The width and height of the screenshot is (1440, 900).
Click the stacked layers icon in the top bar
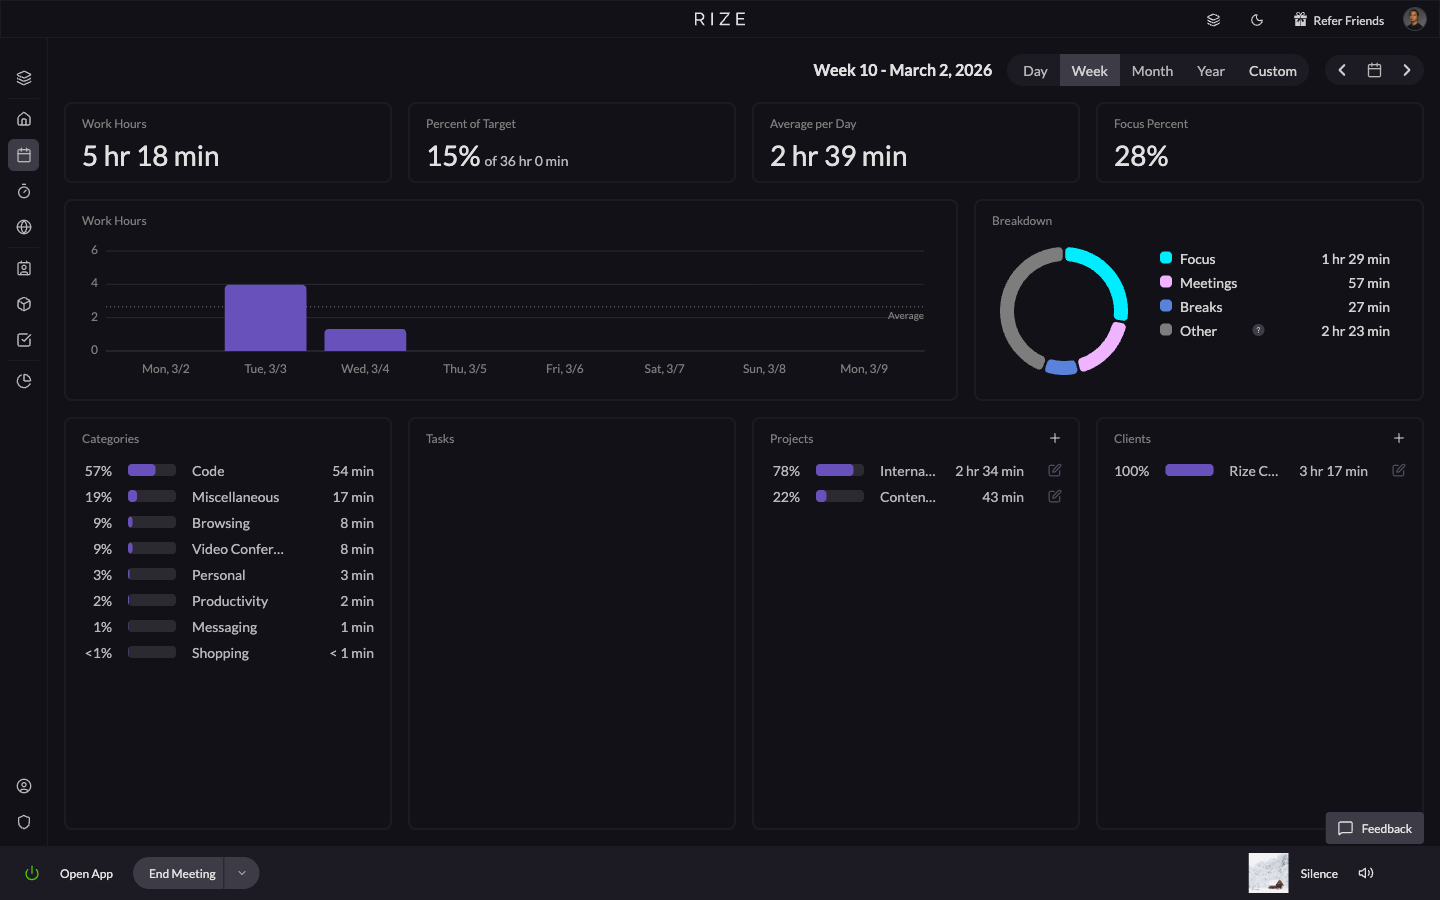[x=1213, y=19]
